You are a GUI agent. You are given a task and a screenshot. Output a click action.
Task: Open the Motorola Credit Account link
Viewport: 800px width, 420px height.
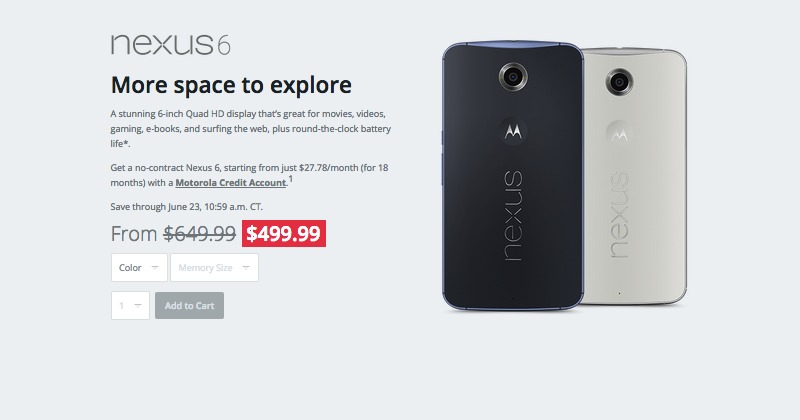click(x=231, y=183)
